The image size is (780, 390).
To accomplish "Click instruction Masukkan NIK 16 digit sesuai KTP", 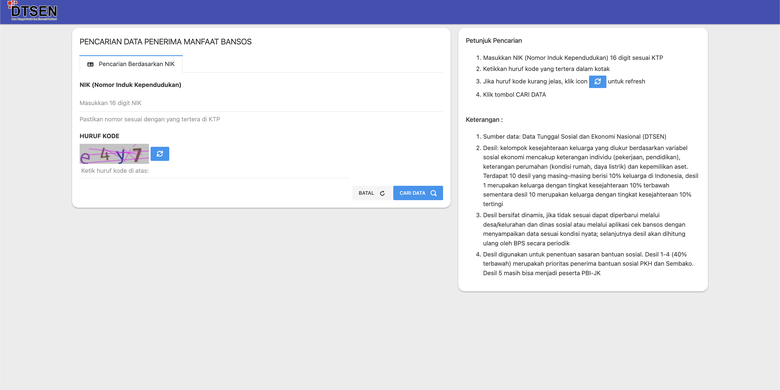I will pos(573,58).
